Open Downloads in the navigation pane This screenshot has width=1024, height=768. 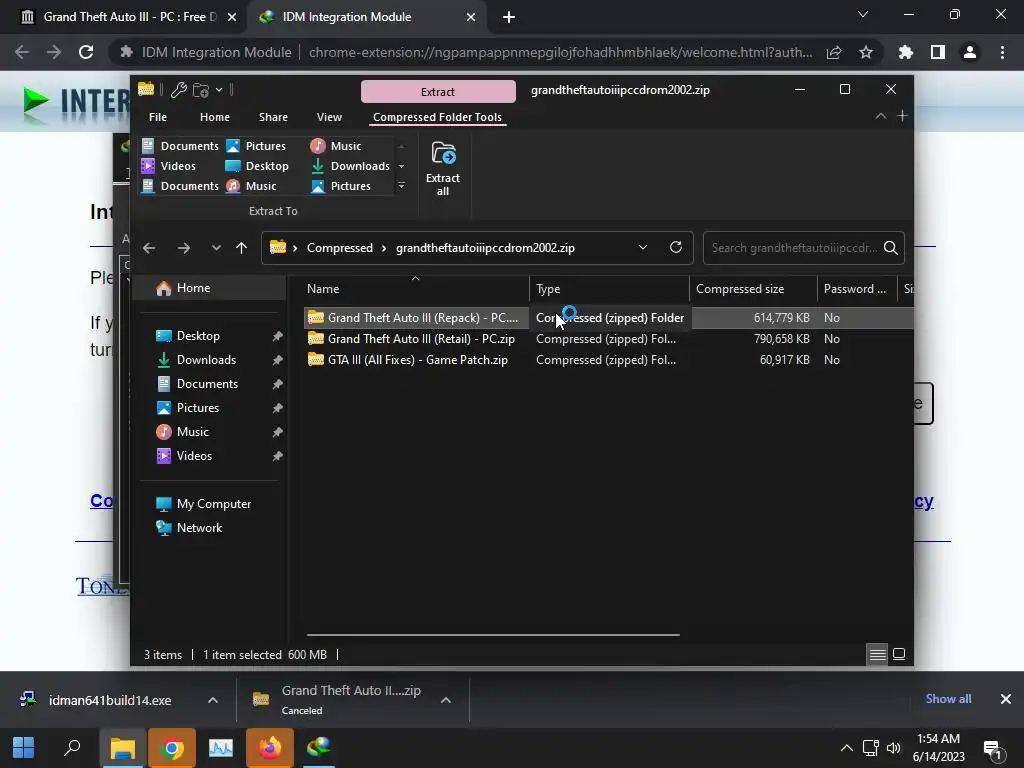point(206,360)
